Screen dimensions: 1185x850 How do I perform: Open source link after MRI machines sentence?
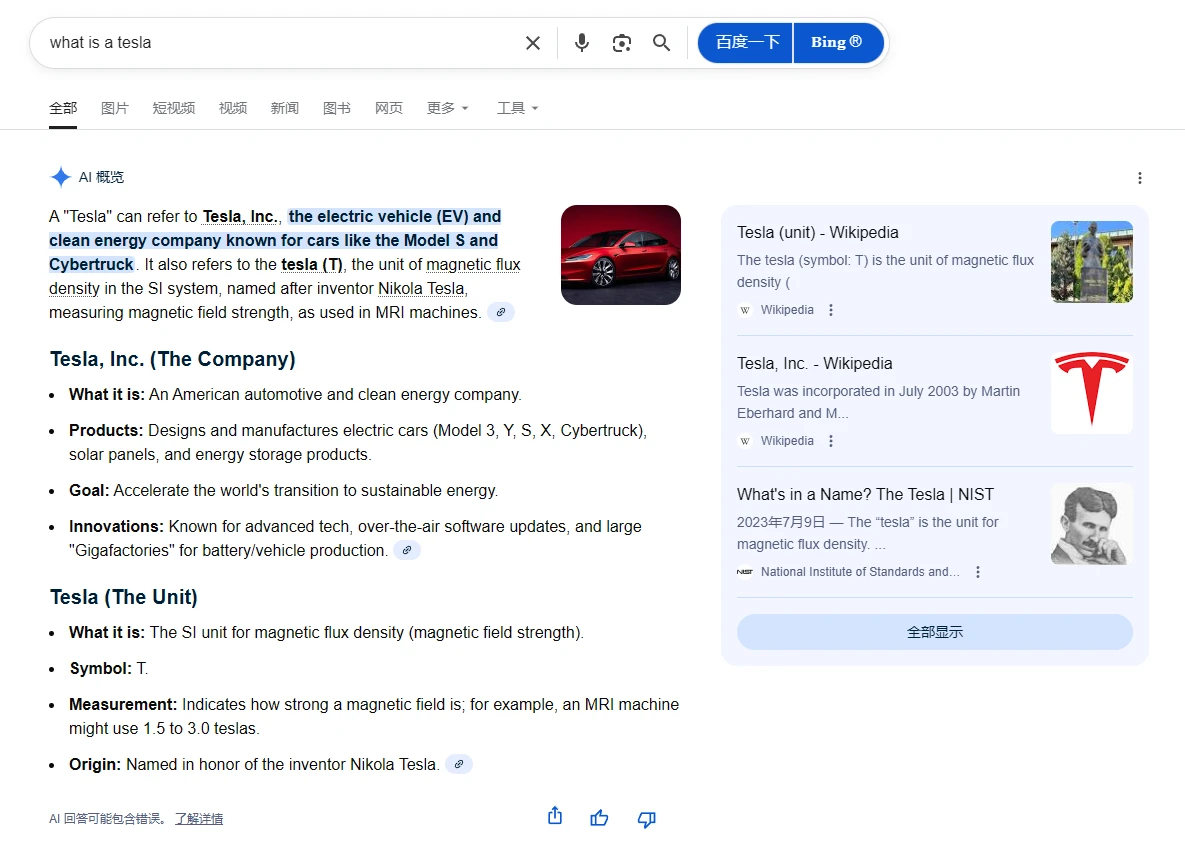pyautogui.click(x=501, y=312)
